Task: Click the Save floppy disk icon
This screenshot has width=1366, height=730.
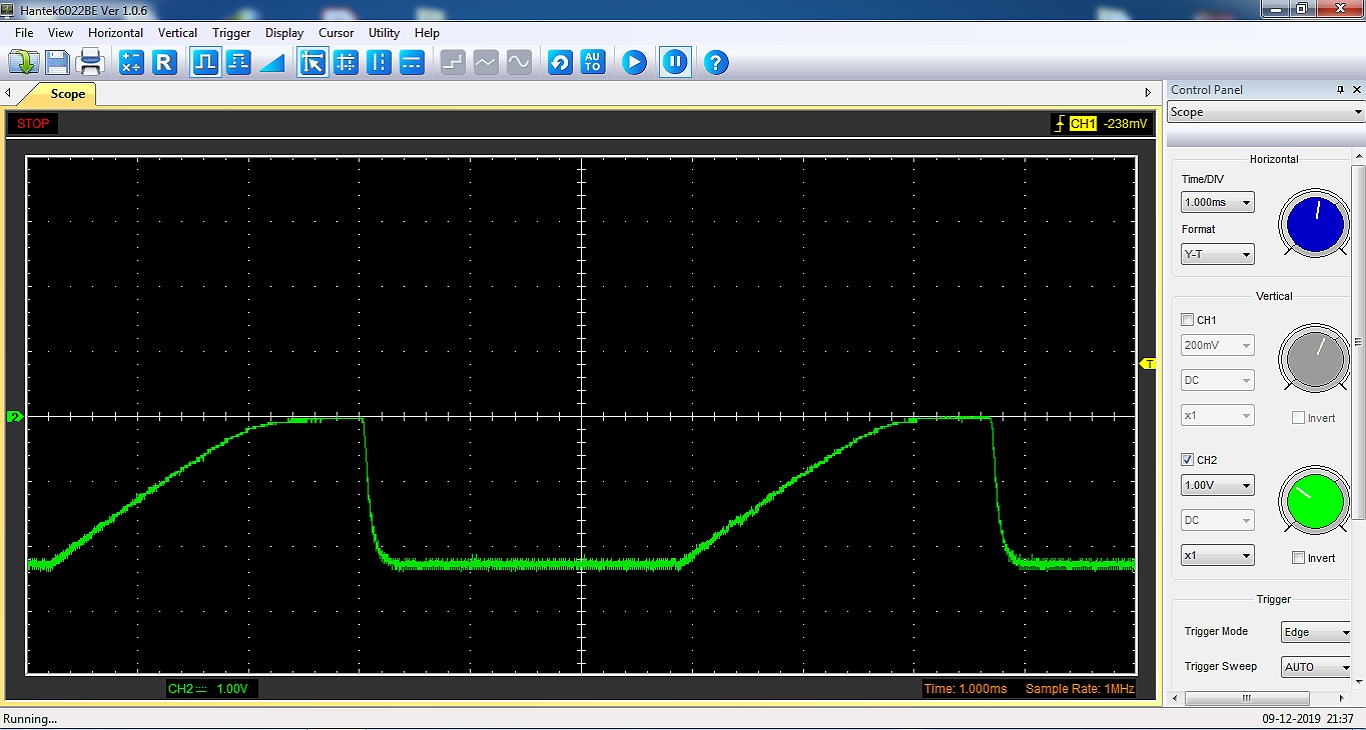Action: (57, 63)
